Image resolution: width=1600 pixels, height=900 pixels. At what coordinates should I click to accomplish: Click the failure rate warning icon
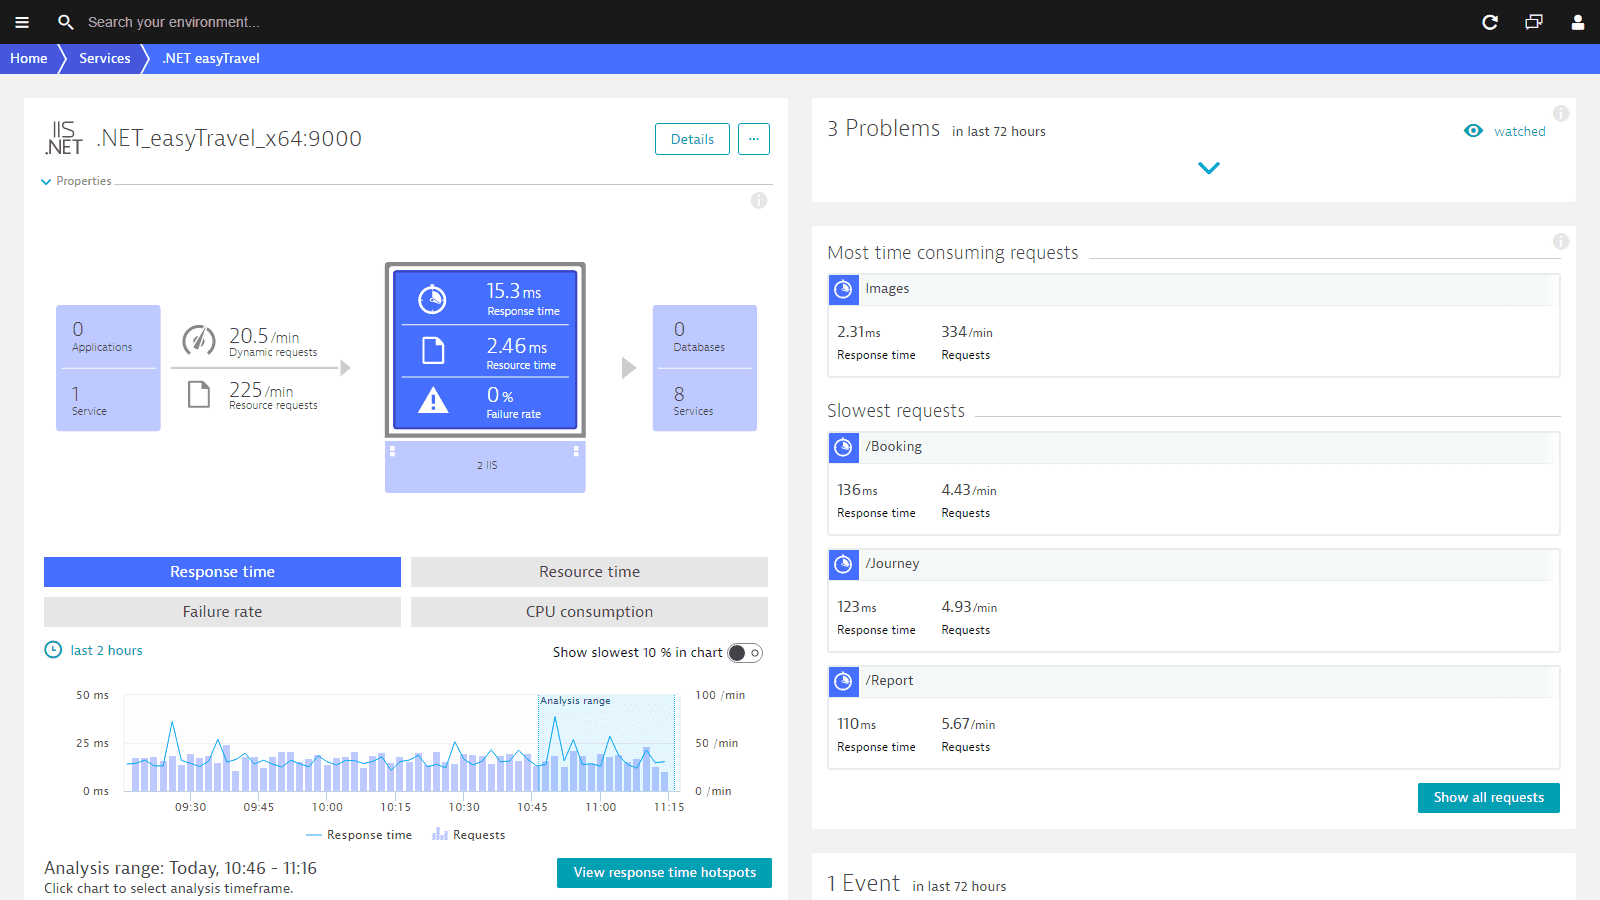[x=433, y=400]
